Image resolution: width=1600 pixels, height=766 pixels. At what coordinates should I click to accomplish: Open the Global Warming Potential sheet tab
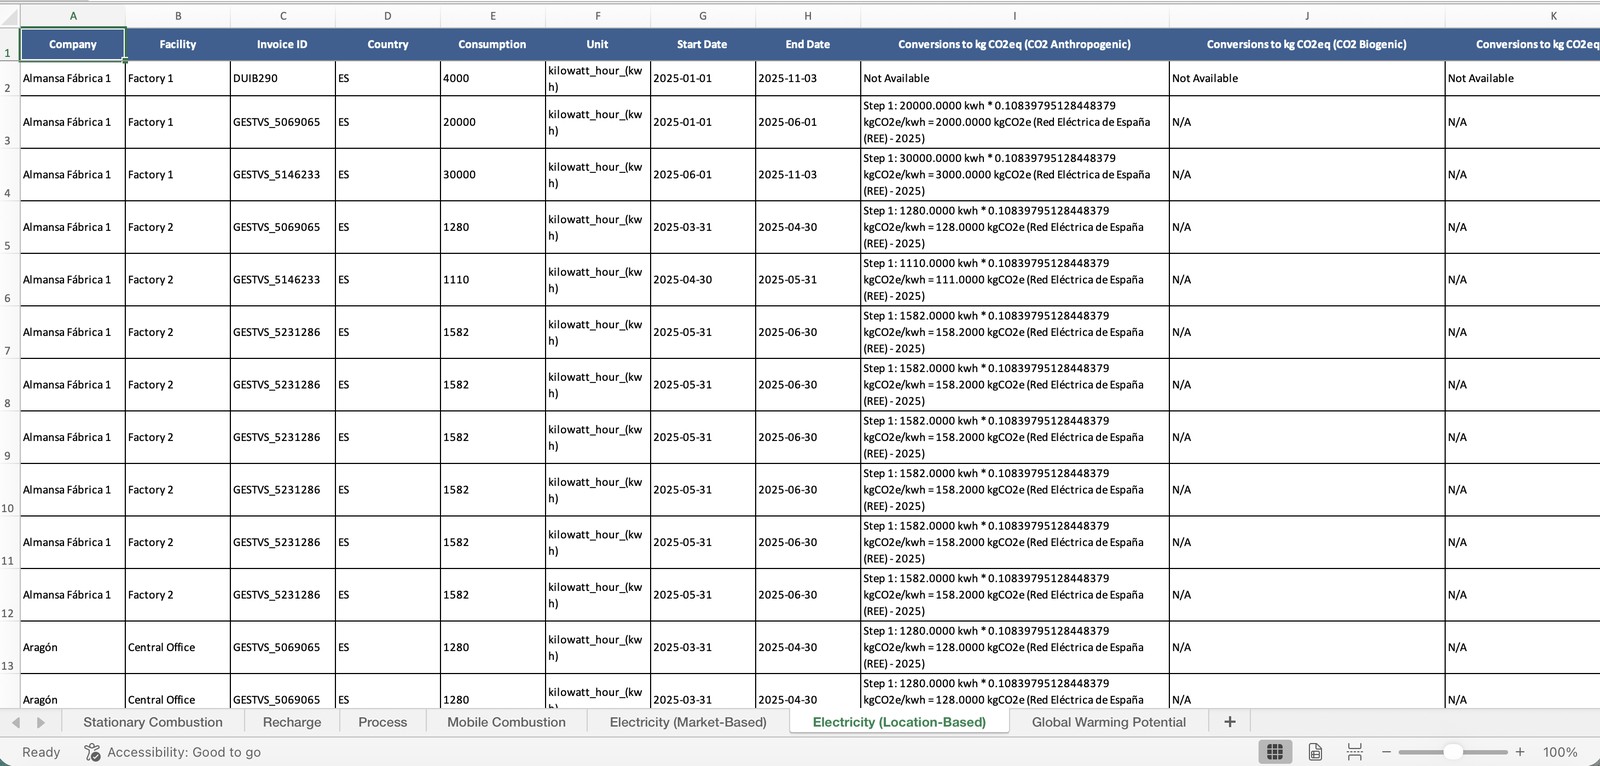pos(1109,722)
